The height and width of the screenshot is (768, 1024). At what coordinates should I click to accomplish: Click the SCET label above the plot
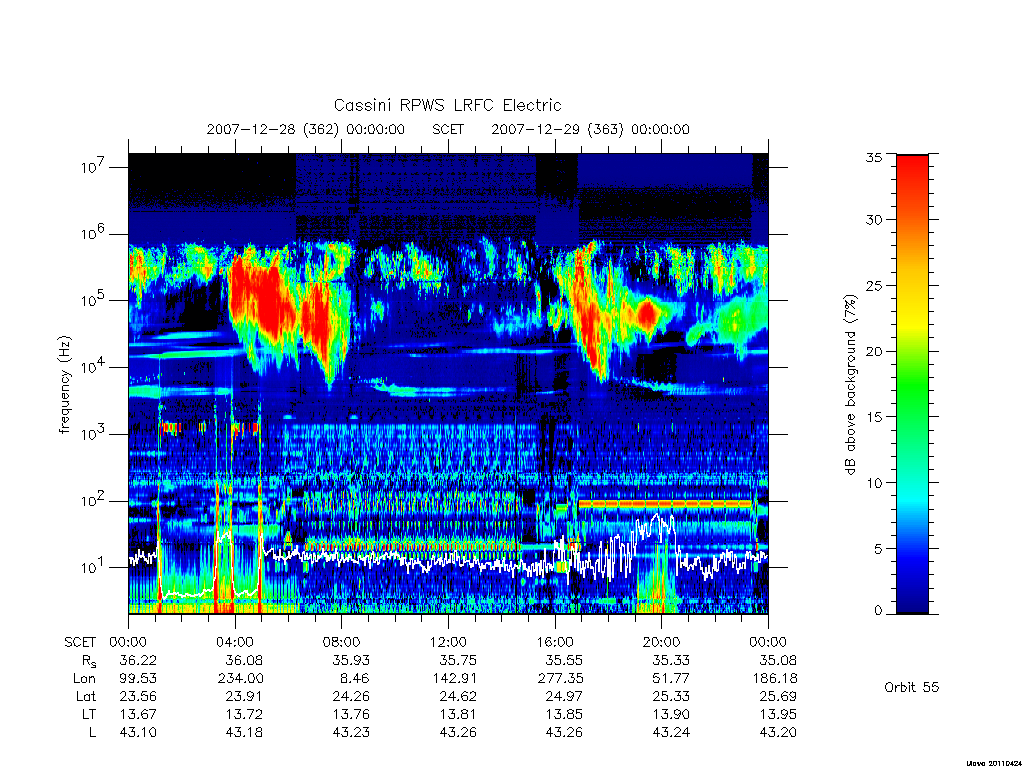click(448, 129)
